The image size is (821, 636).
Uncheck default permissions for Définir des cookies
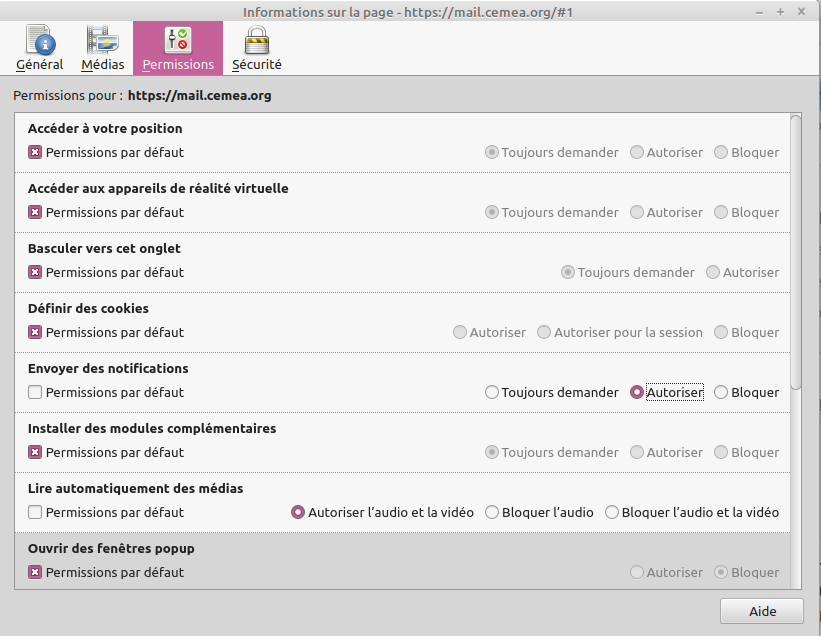(35, 333)
